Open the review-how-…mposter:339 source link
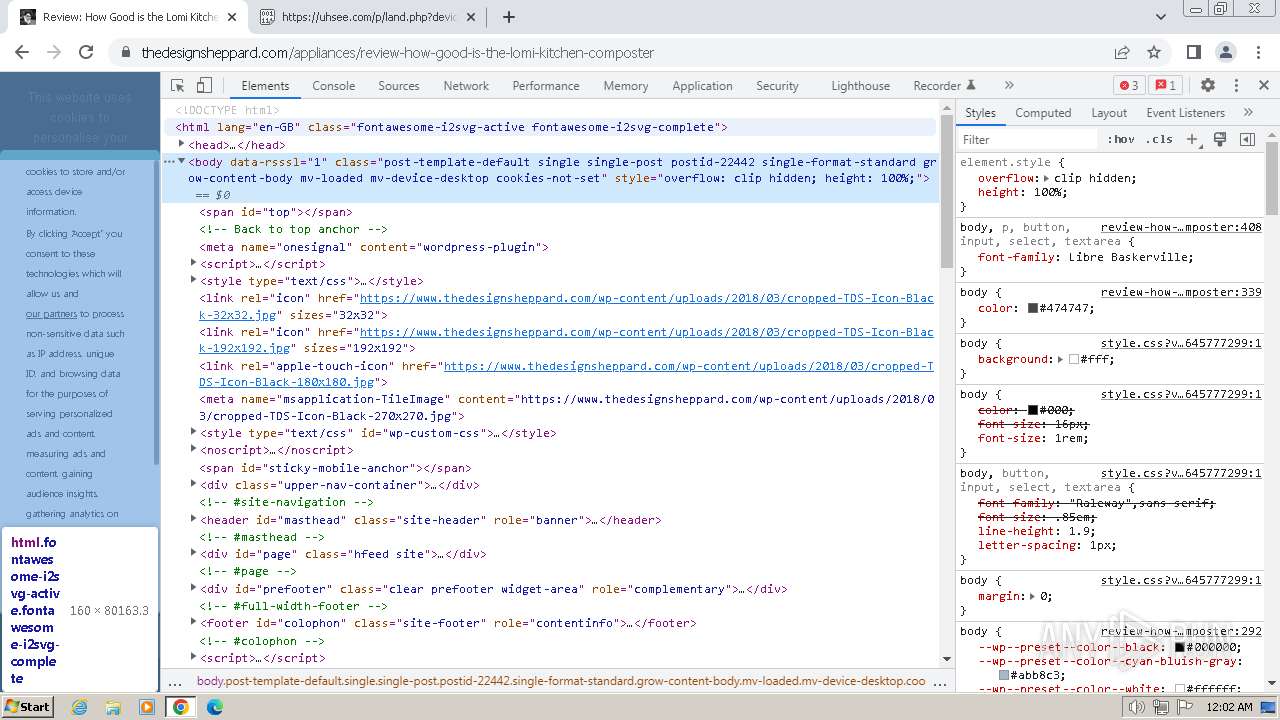1280x720 pixels. tap(1181, 292)
